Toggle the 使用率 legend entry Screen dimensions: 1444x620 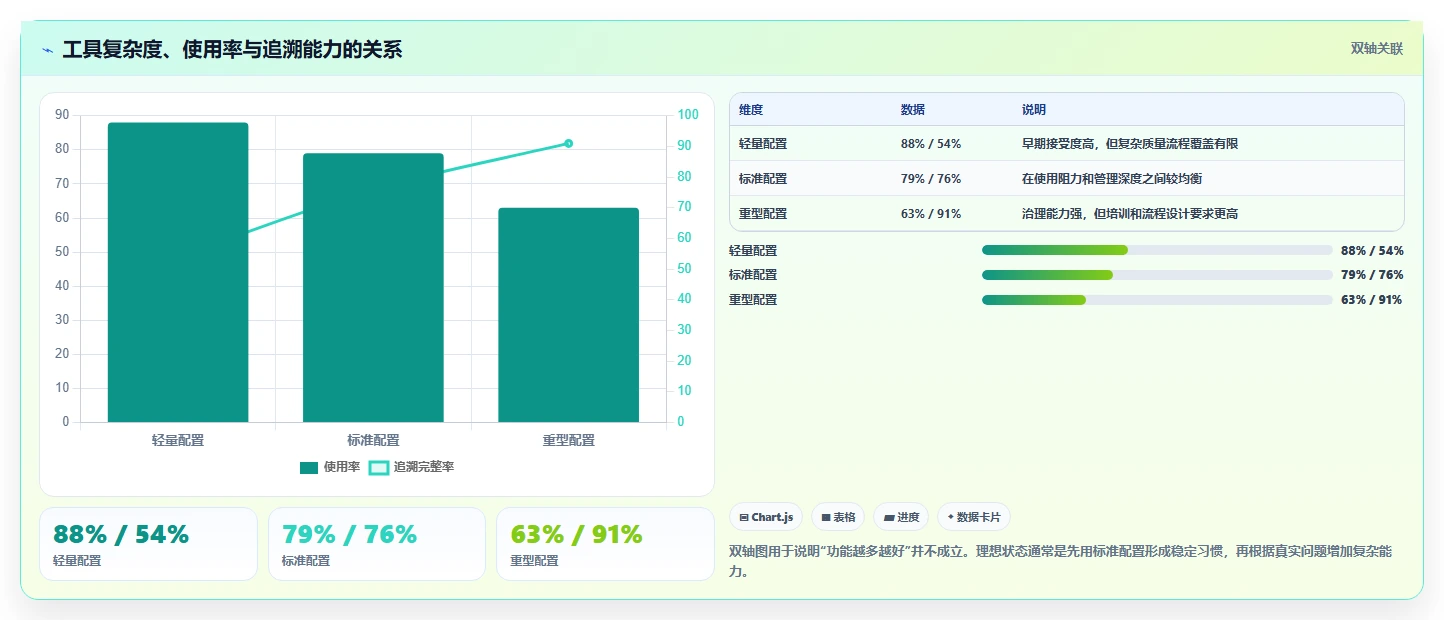[x=330, y=467]
